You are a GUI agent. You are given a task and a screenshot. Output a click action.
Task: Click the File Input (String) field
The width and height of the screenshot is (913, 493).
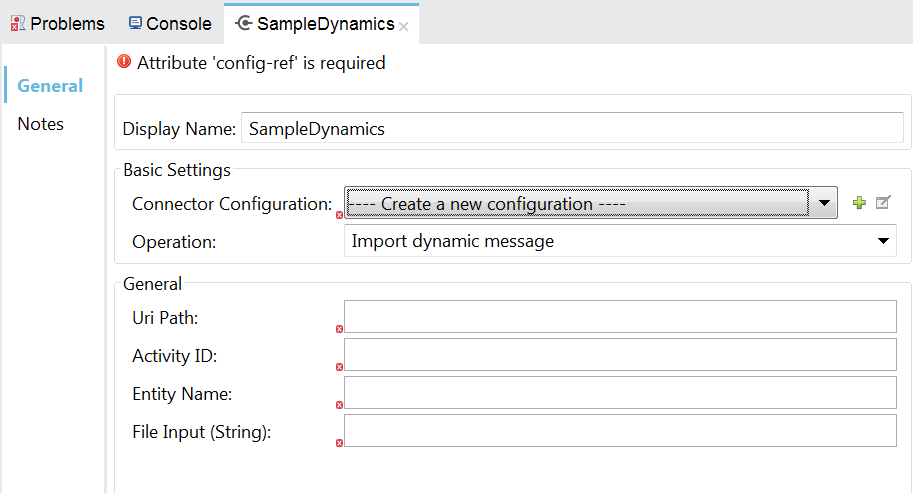620,431
